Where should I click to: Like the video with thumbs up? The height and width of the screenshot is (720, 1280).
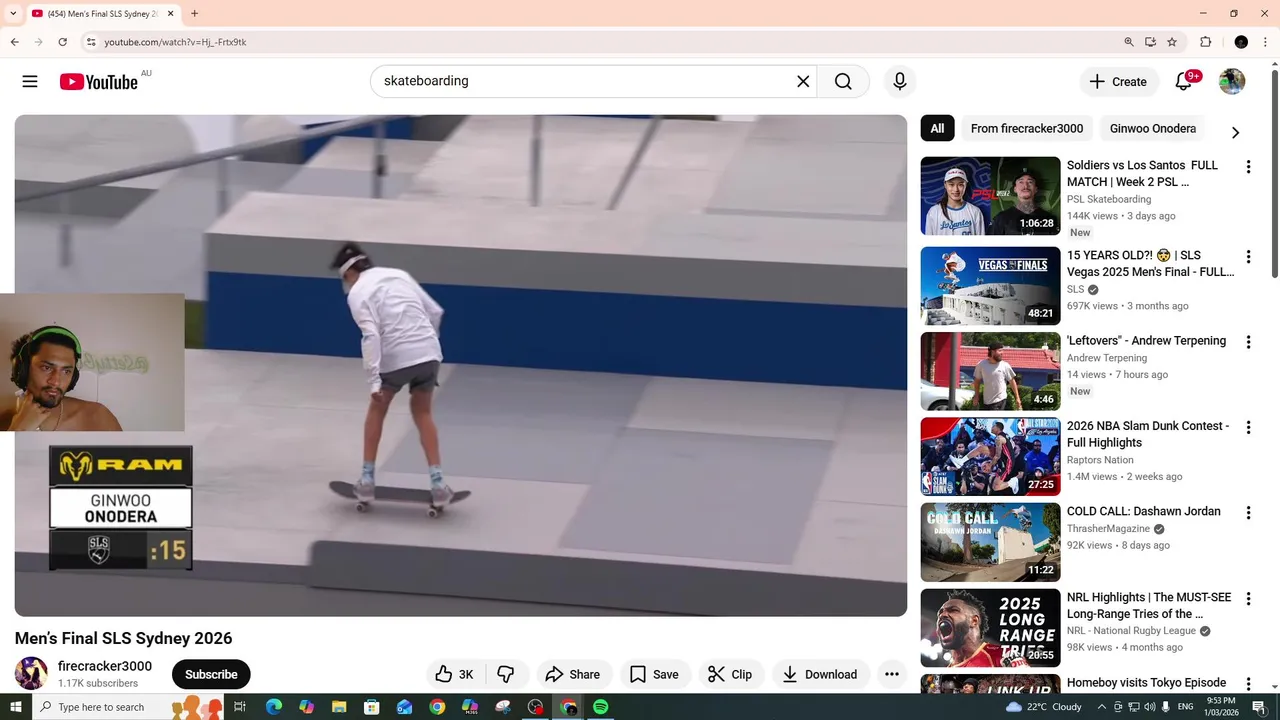coord(454,674)
